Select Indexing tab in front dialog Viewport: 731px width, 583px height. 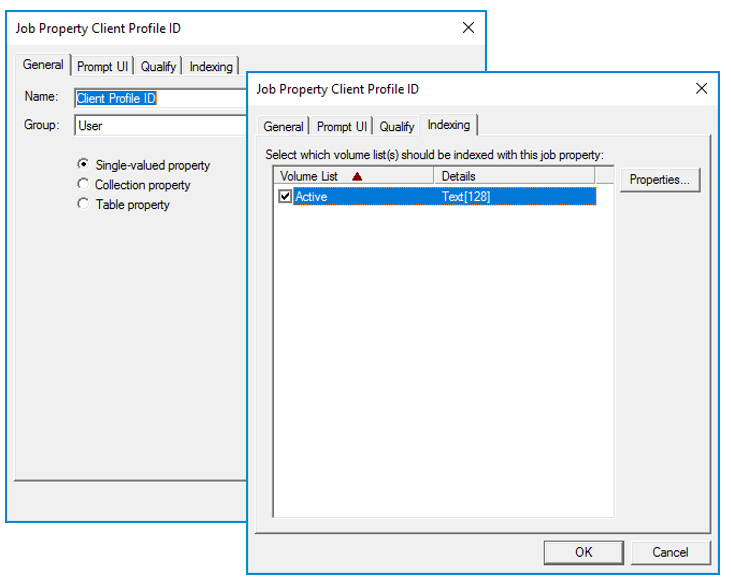click(448, 125)
